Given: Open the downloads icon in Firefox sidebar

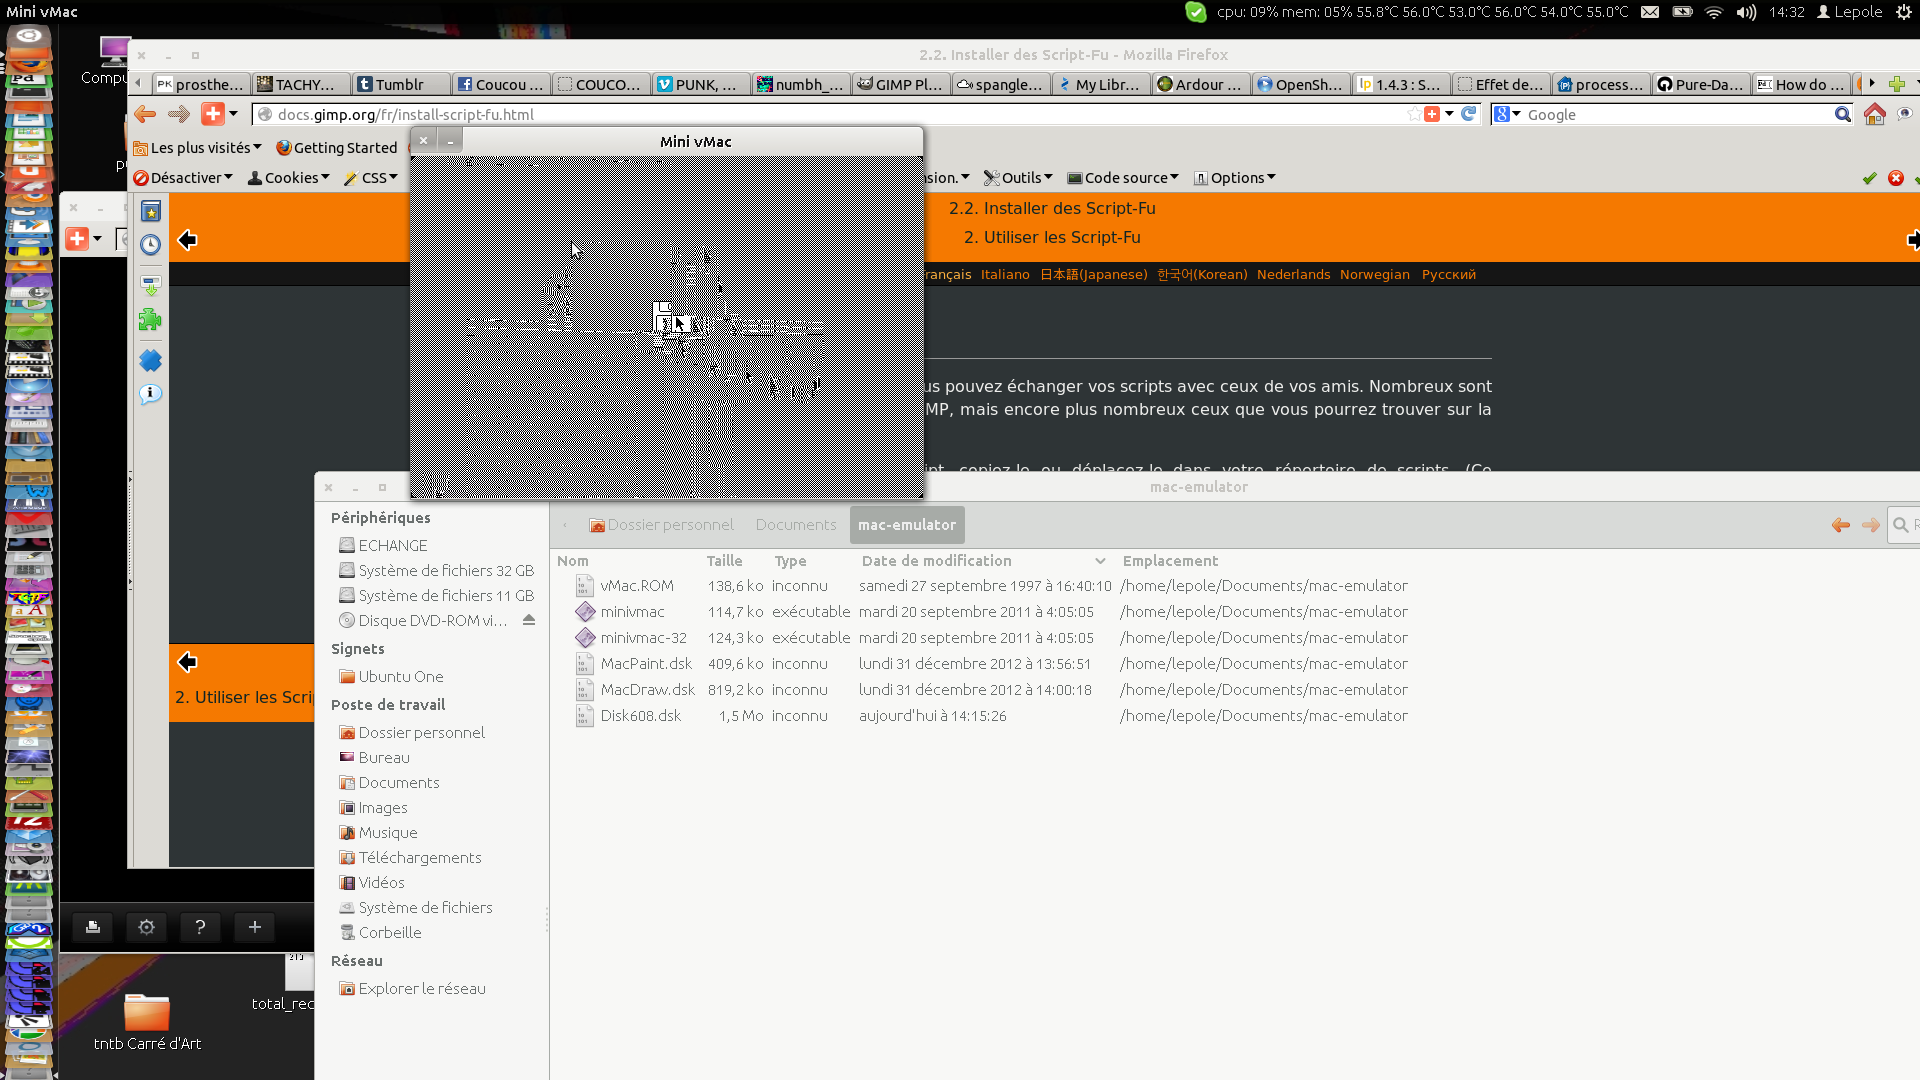Looking at the screenshot, I should pyautogui.click(x=150, y=285).
